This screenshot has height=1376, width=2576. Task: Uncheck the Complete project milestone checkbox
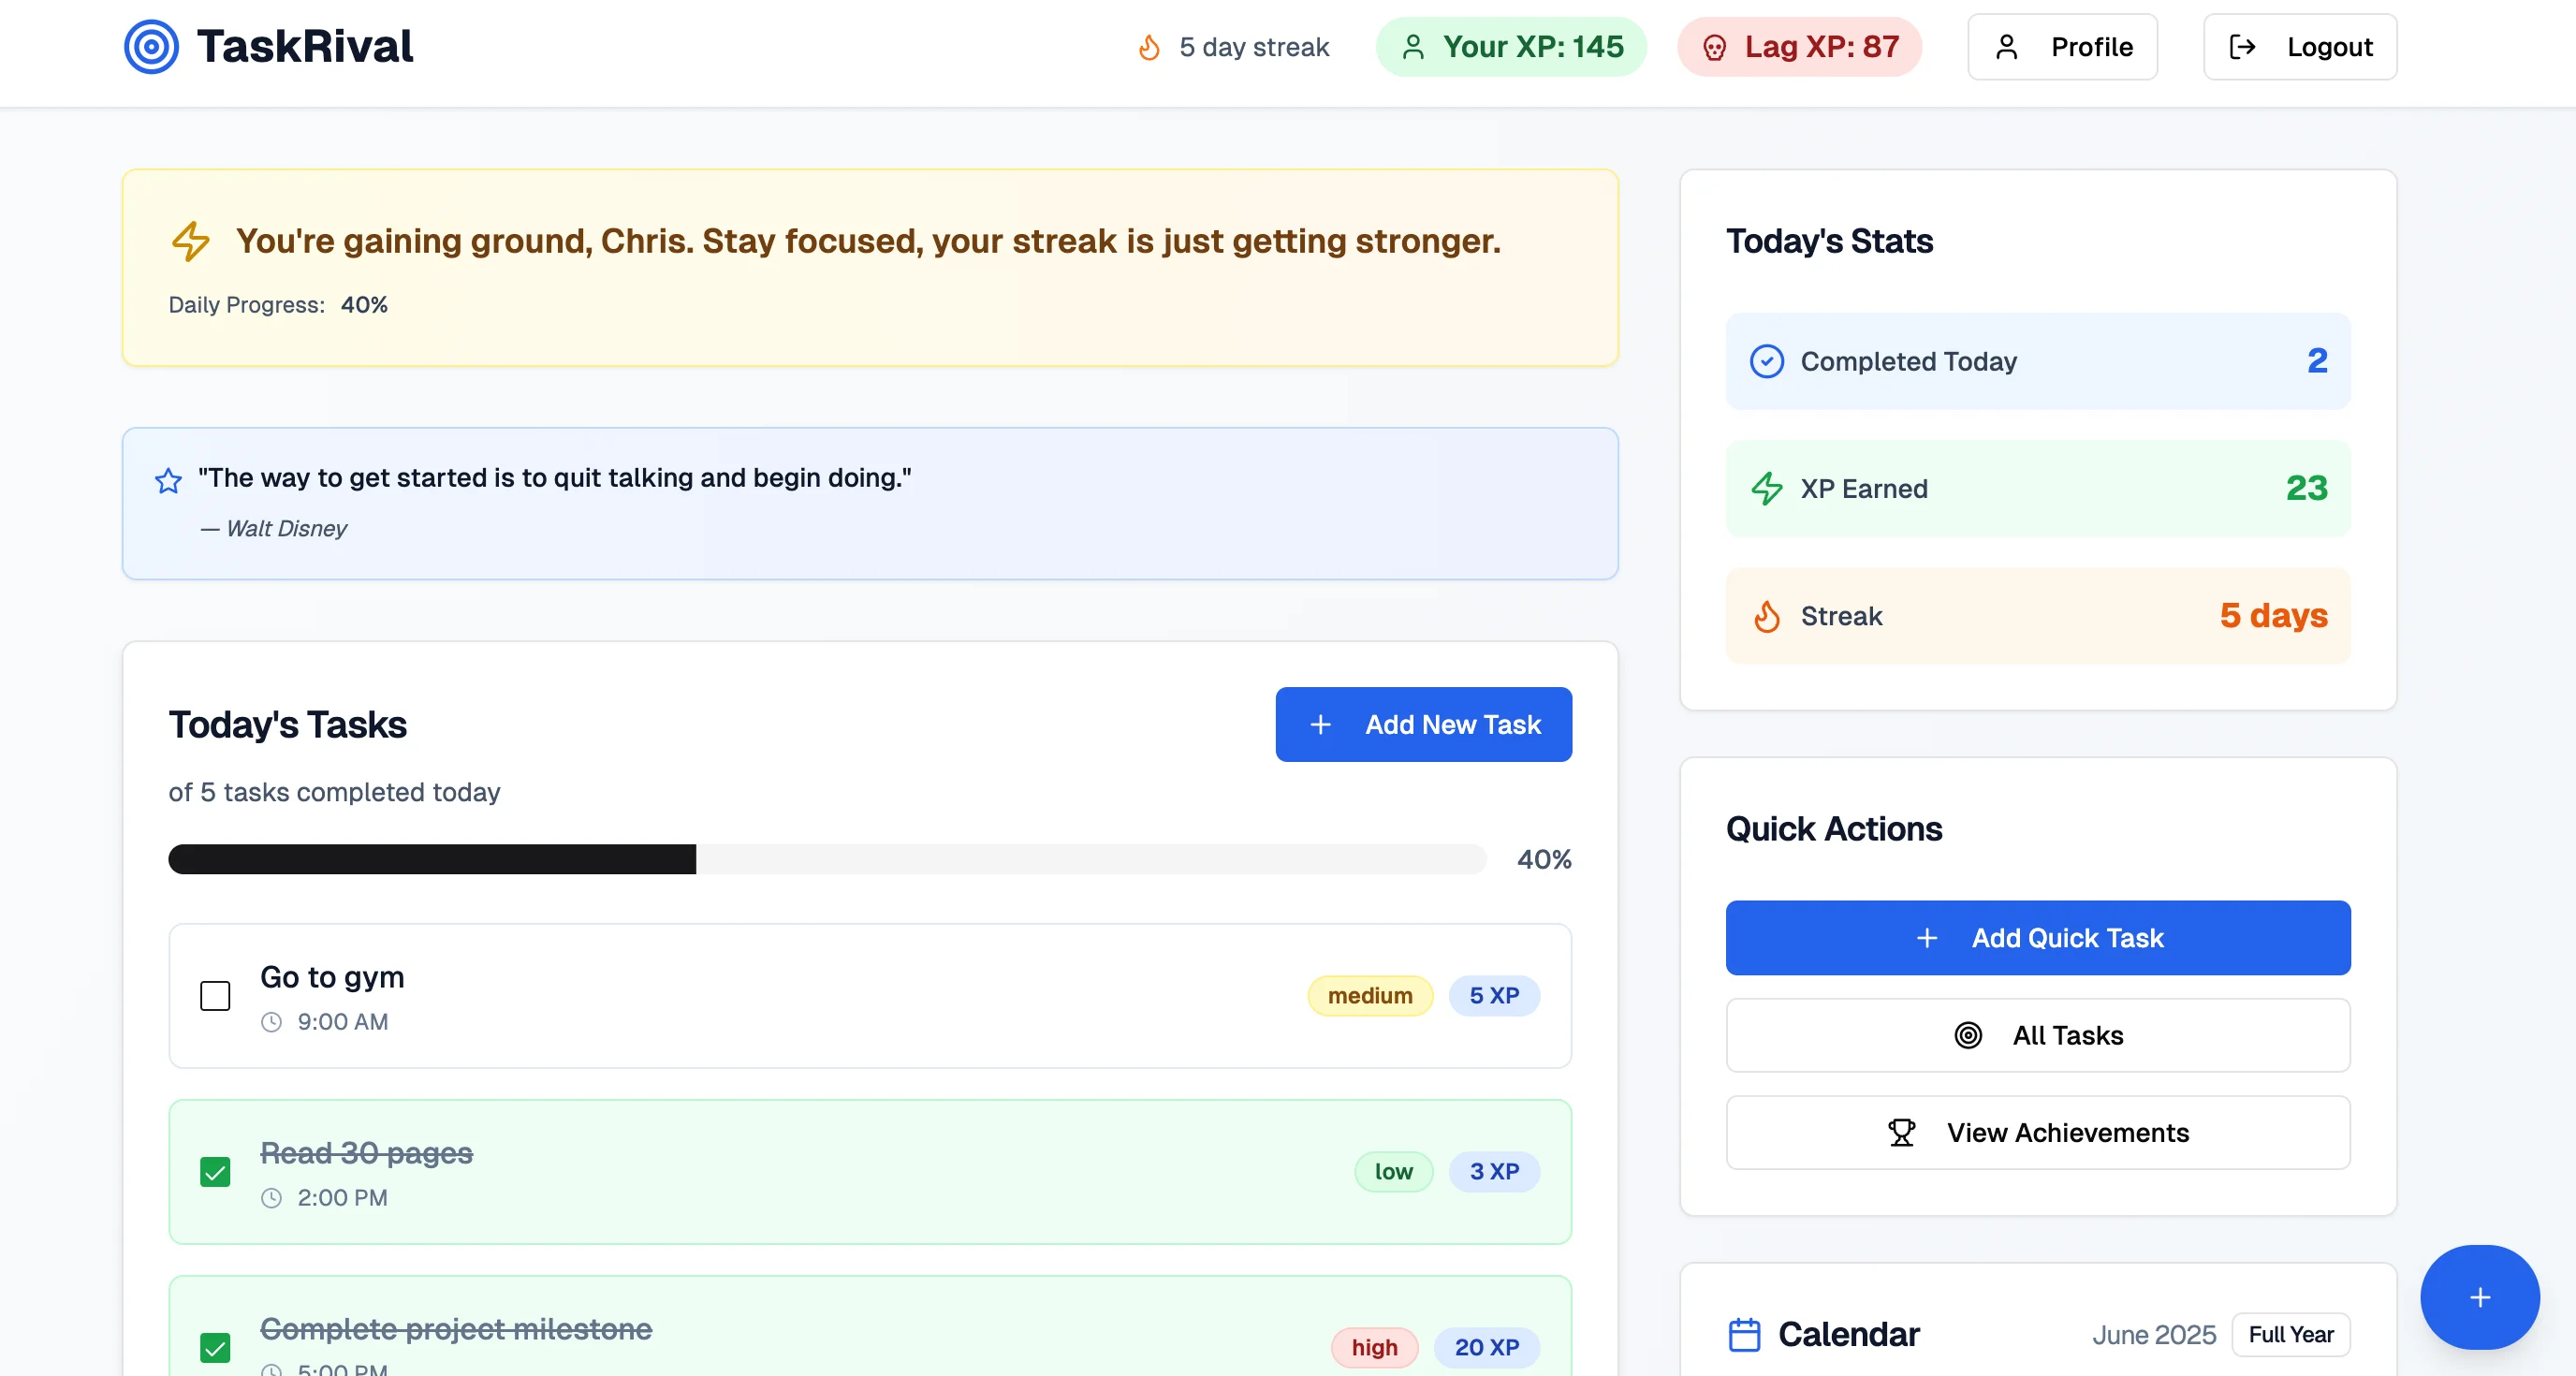[215, 1347]
